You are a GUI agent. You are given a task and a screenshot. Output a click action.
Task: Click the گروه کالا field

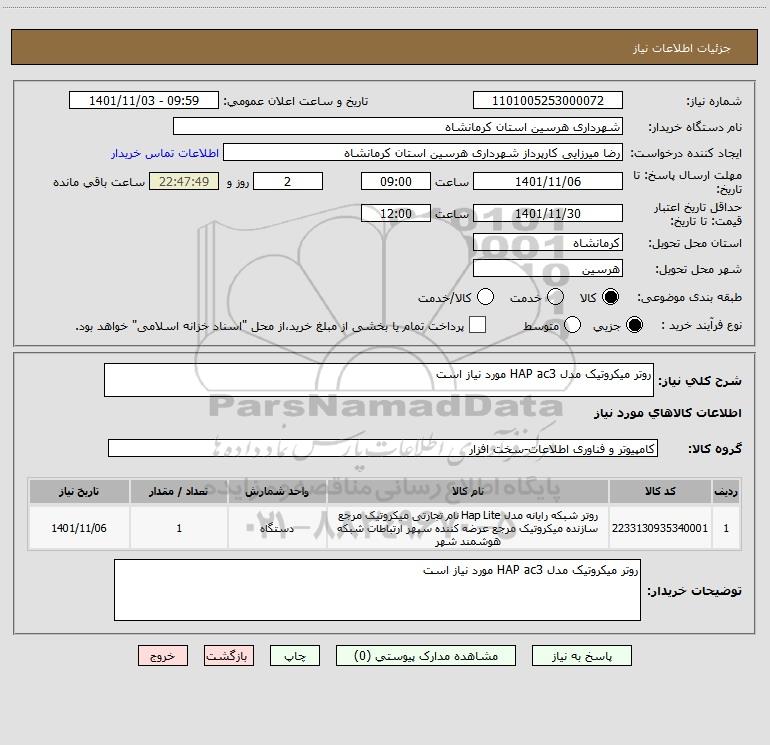pos(383,448)
